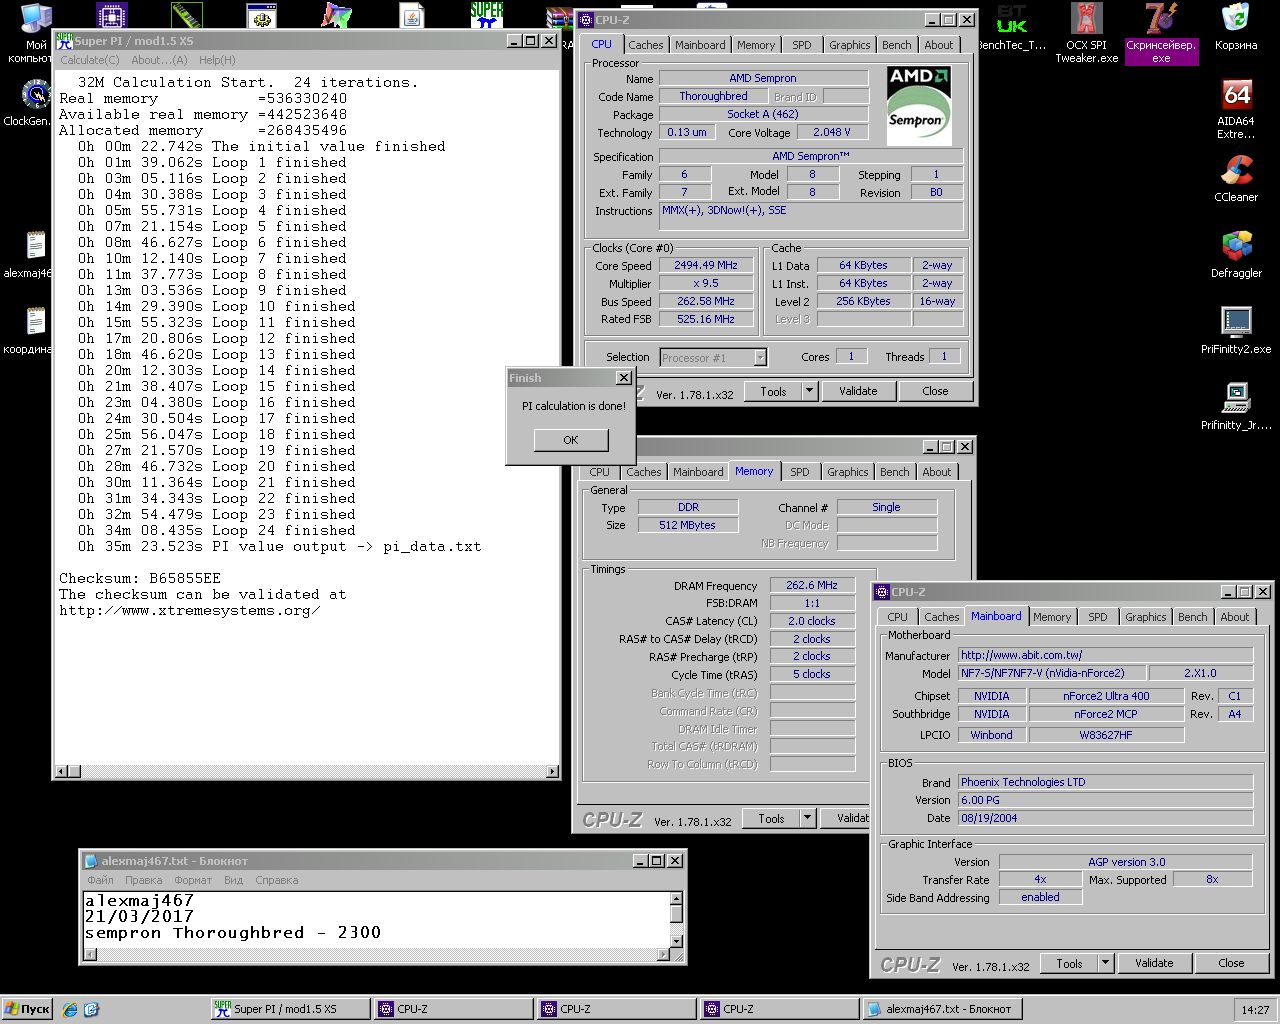Launch the Super PI desktop shortcut icon

pyautogui.click(x=487, y=15)
